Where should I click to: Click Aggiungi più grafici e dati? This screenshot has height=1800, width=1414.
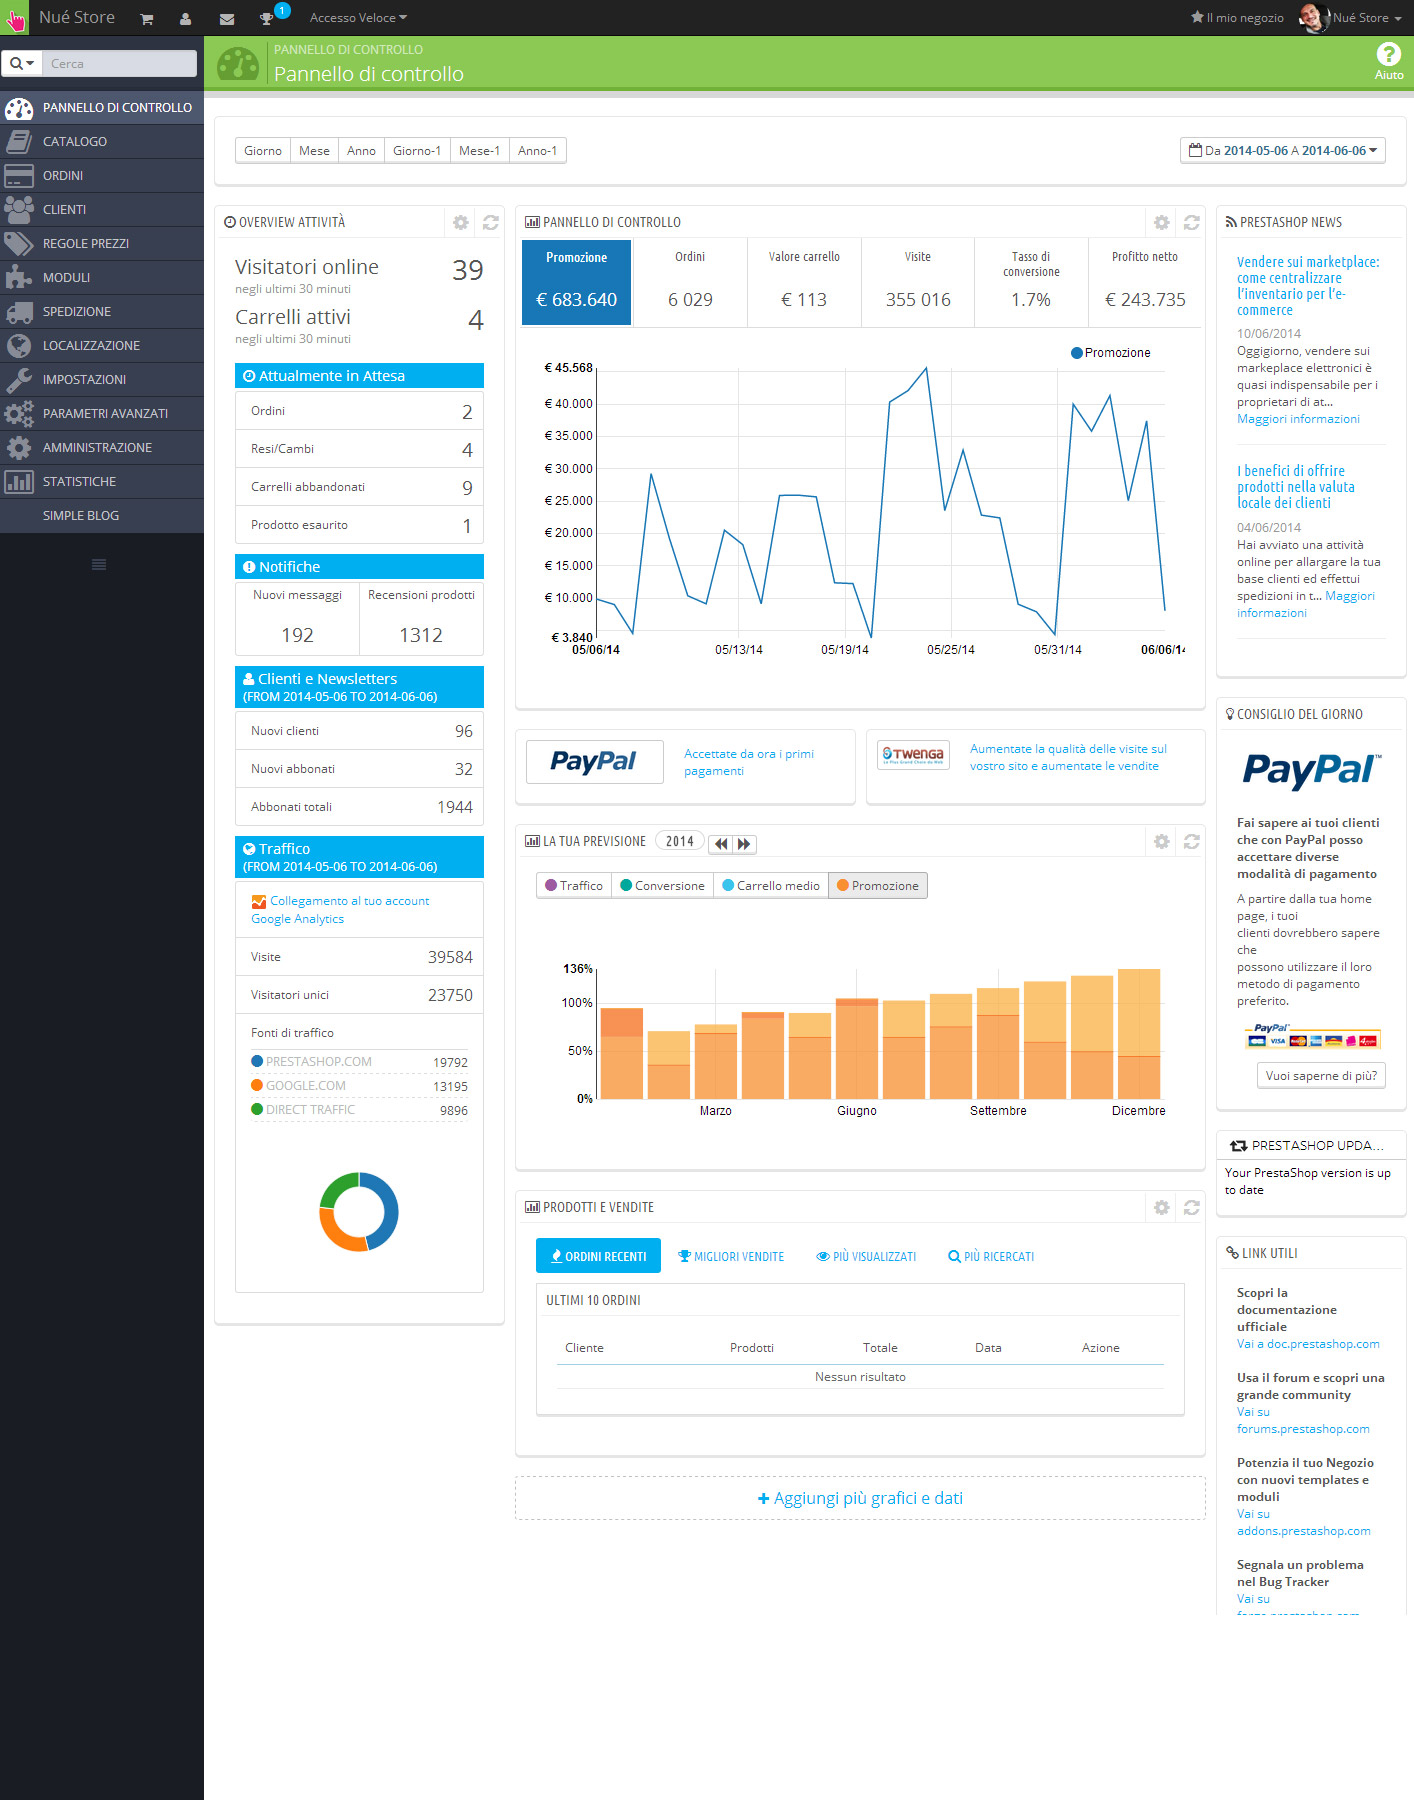coord(860,1498)
